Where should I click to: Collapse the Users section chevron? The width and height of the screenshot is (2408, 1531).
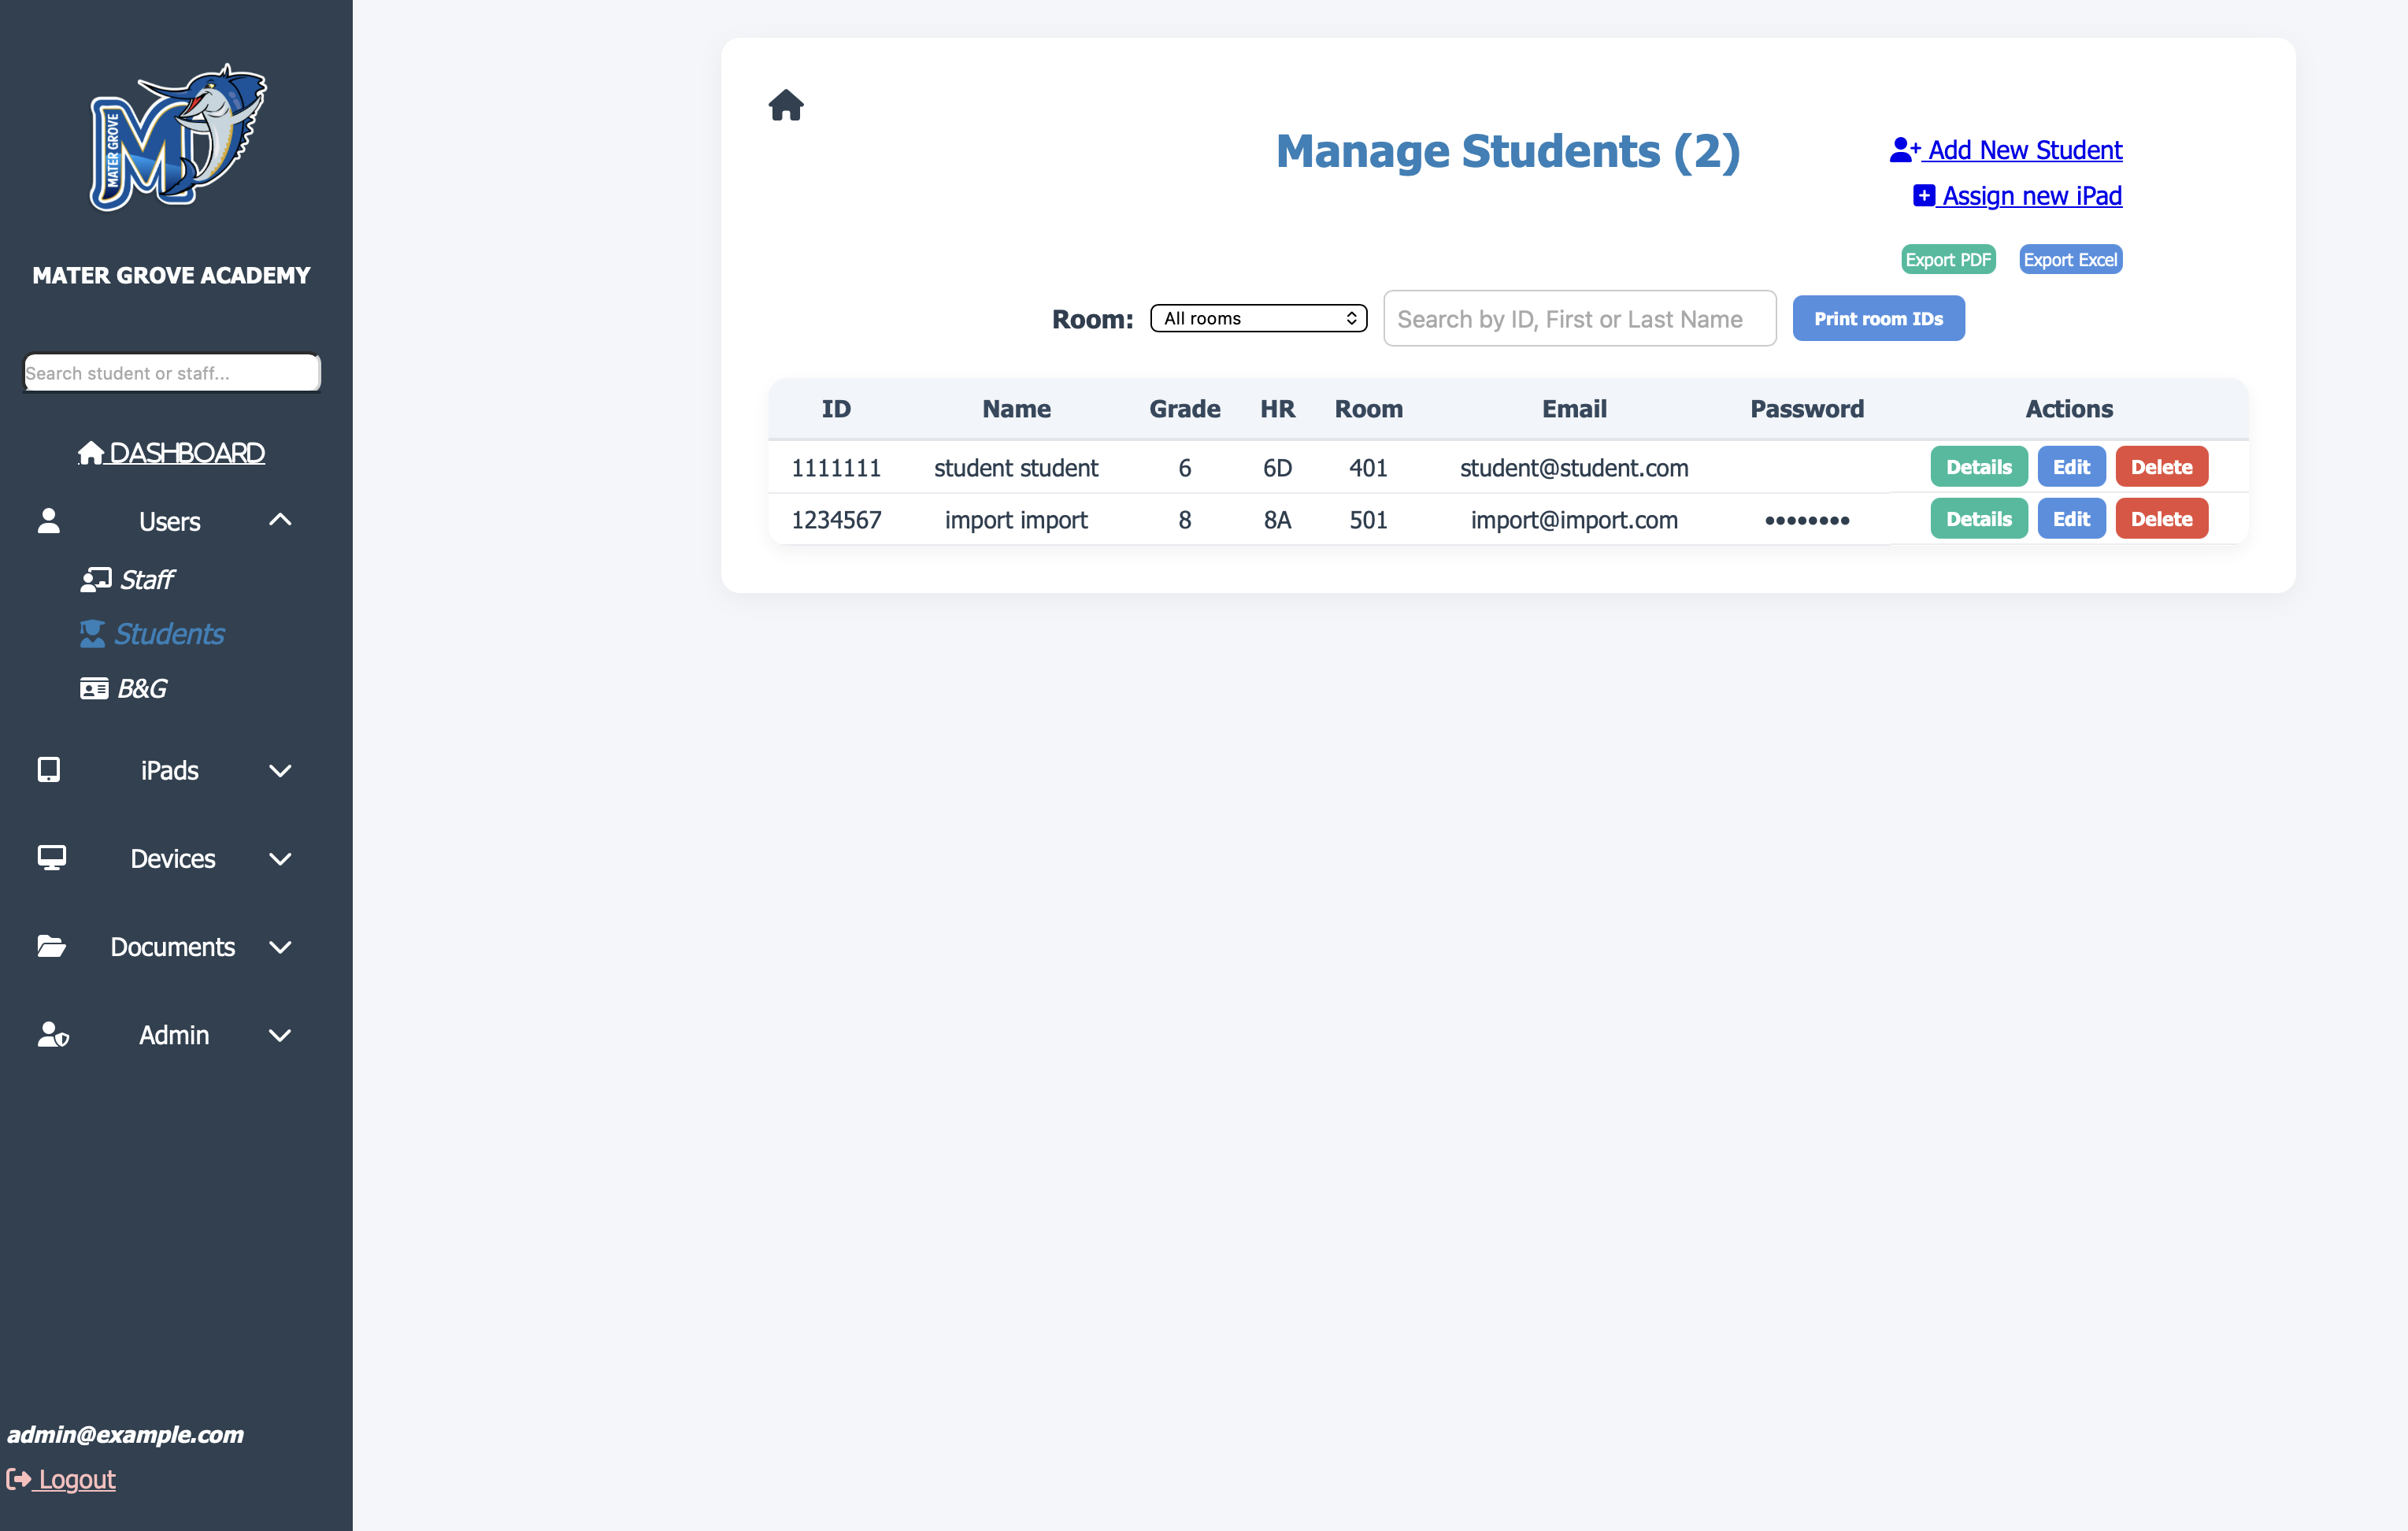click(280, 520)
